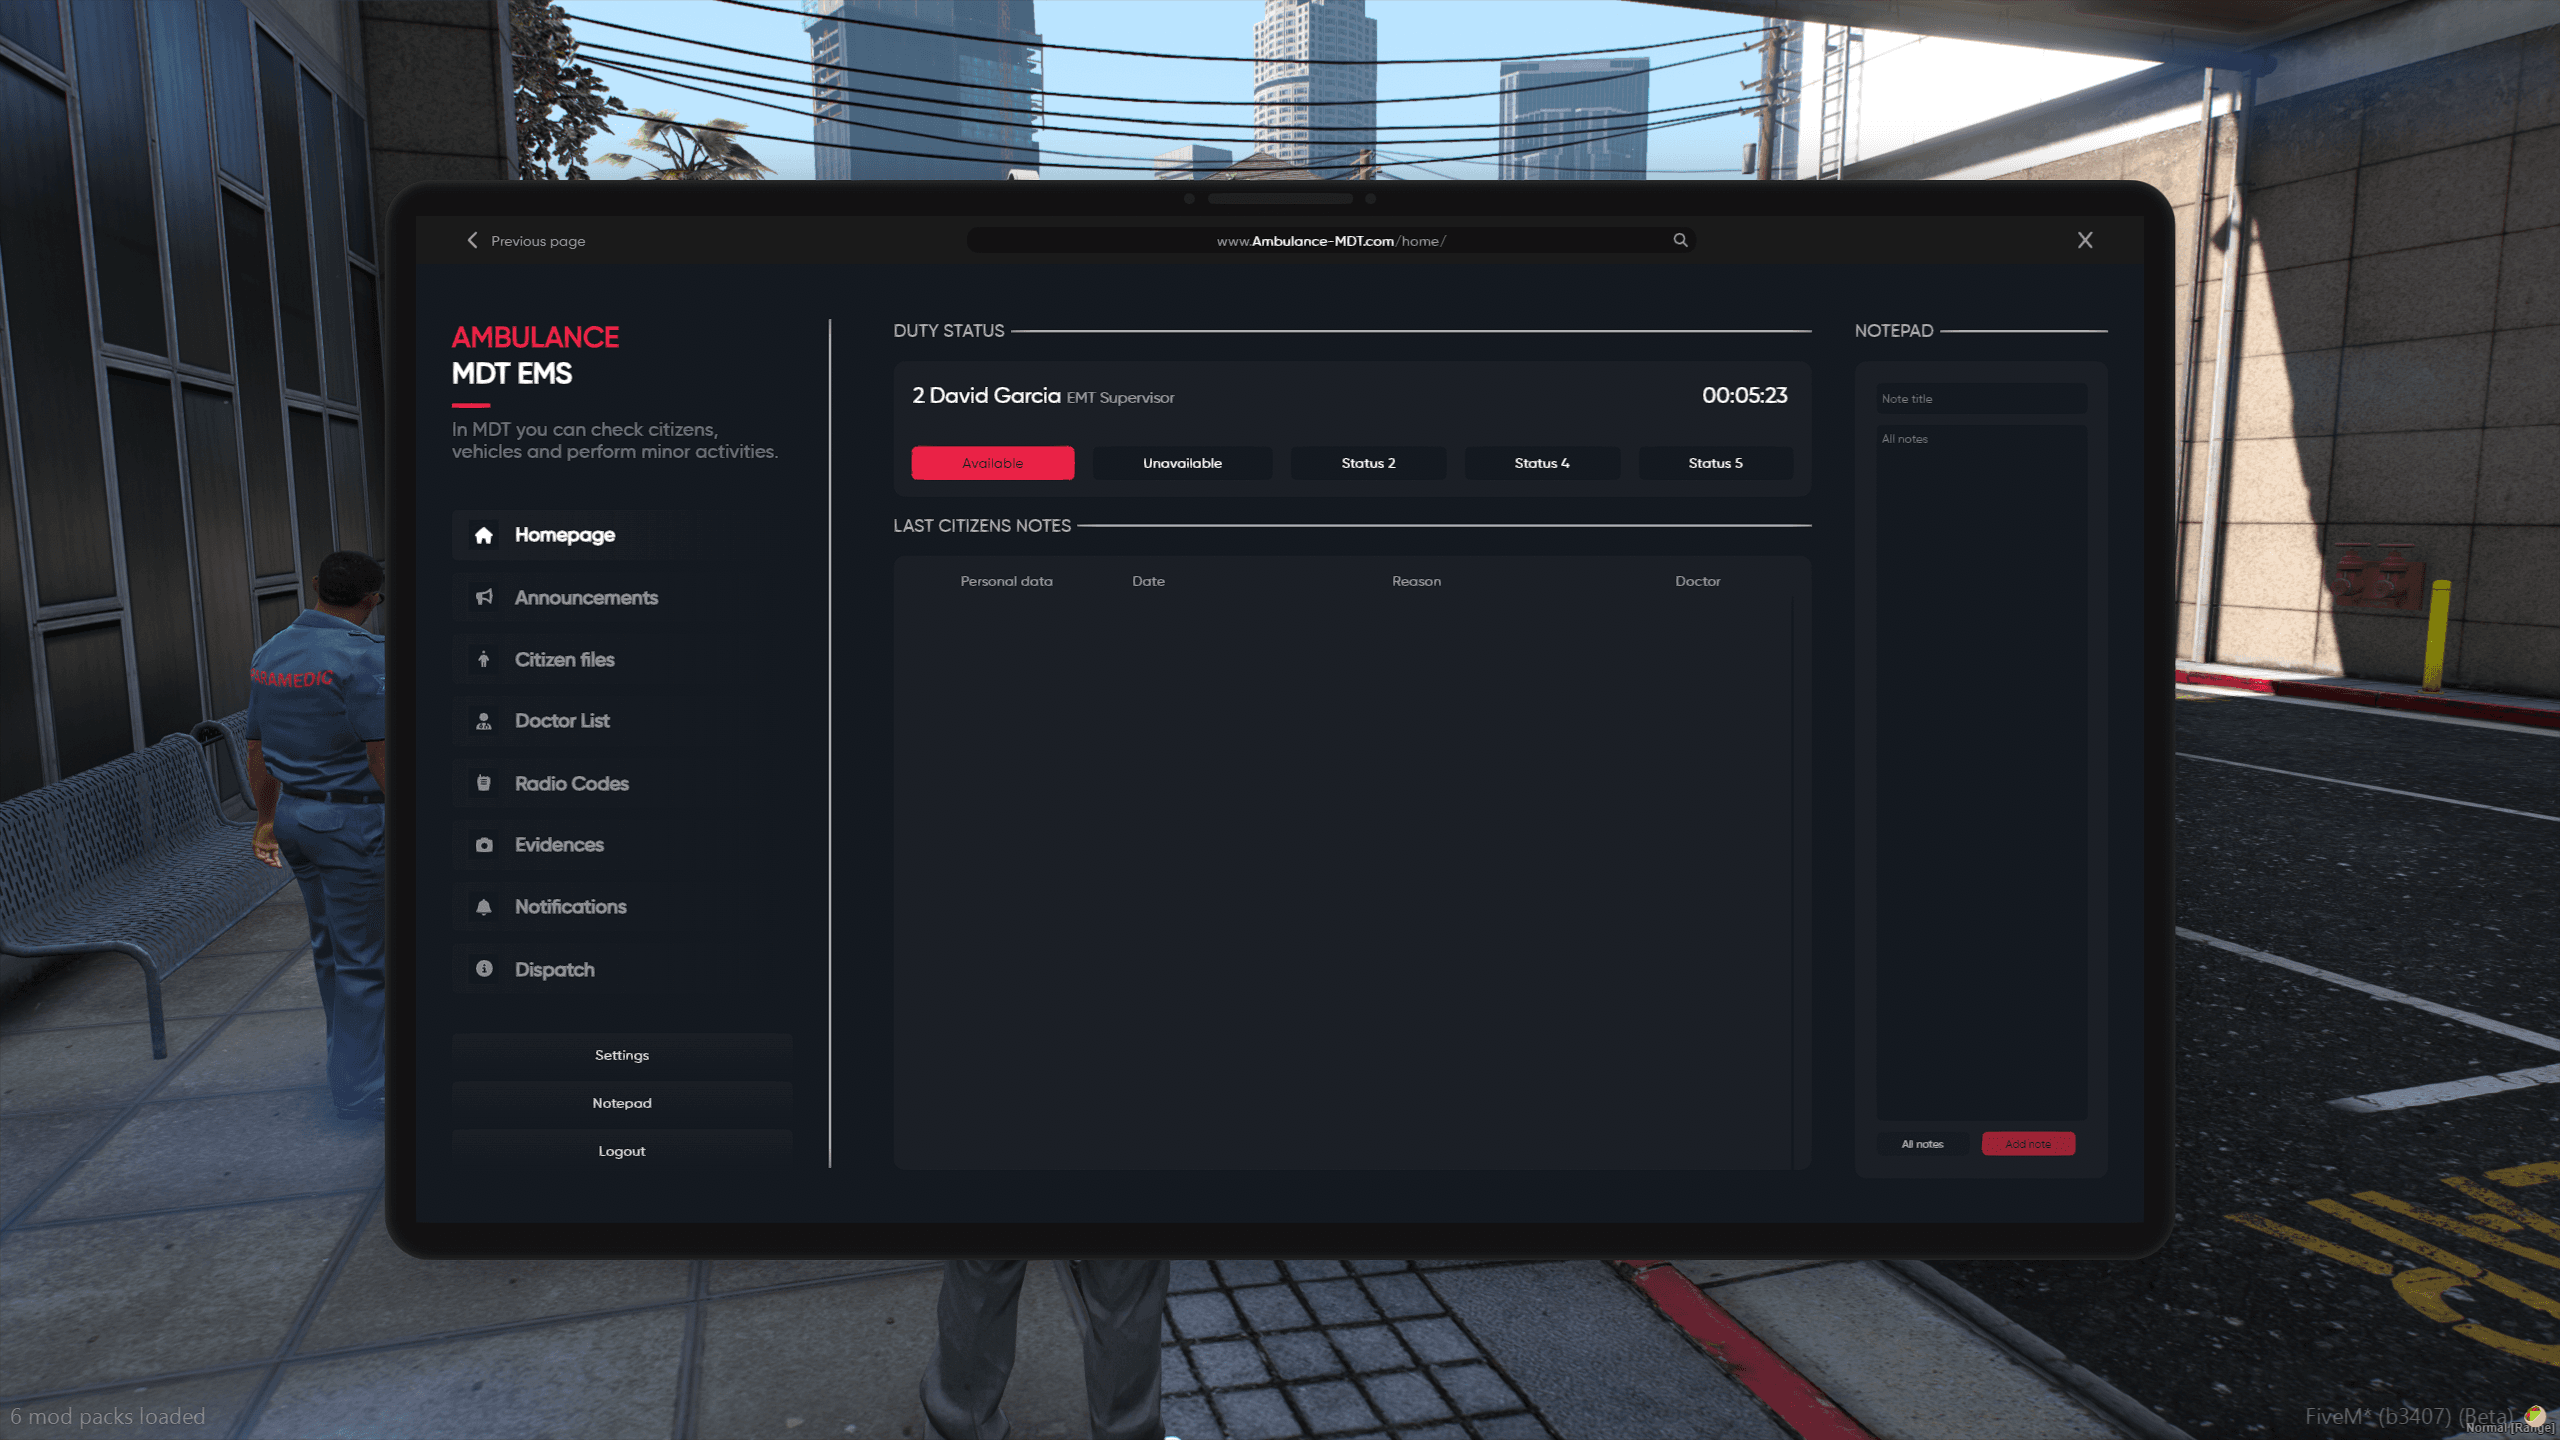Close the MDT tablet with X

tap(2085, 240)
